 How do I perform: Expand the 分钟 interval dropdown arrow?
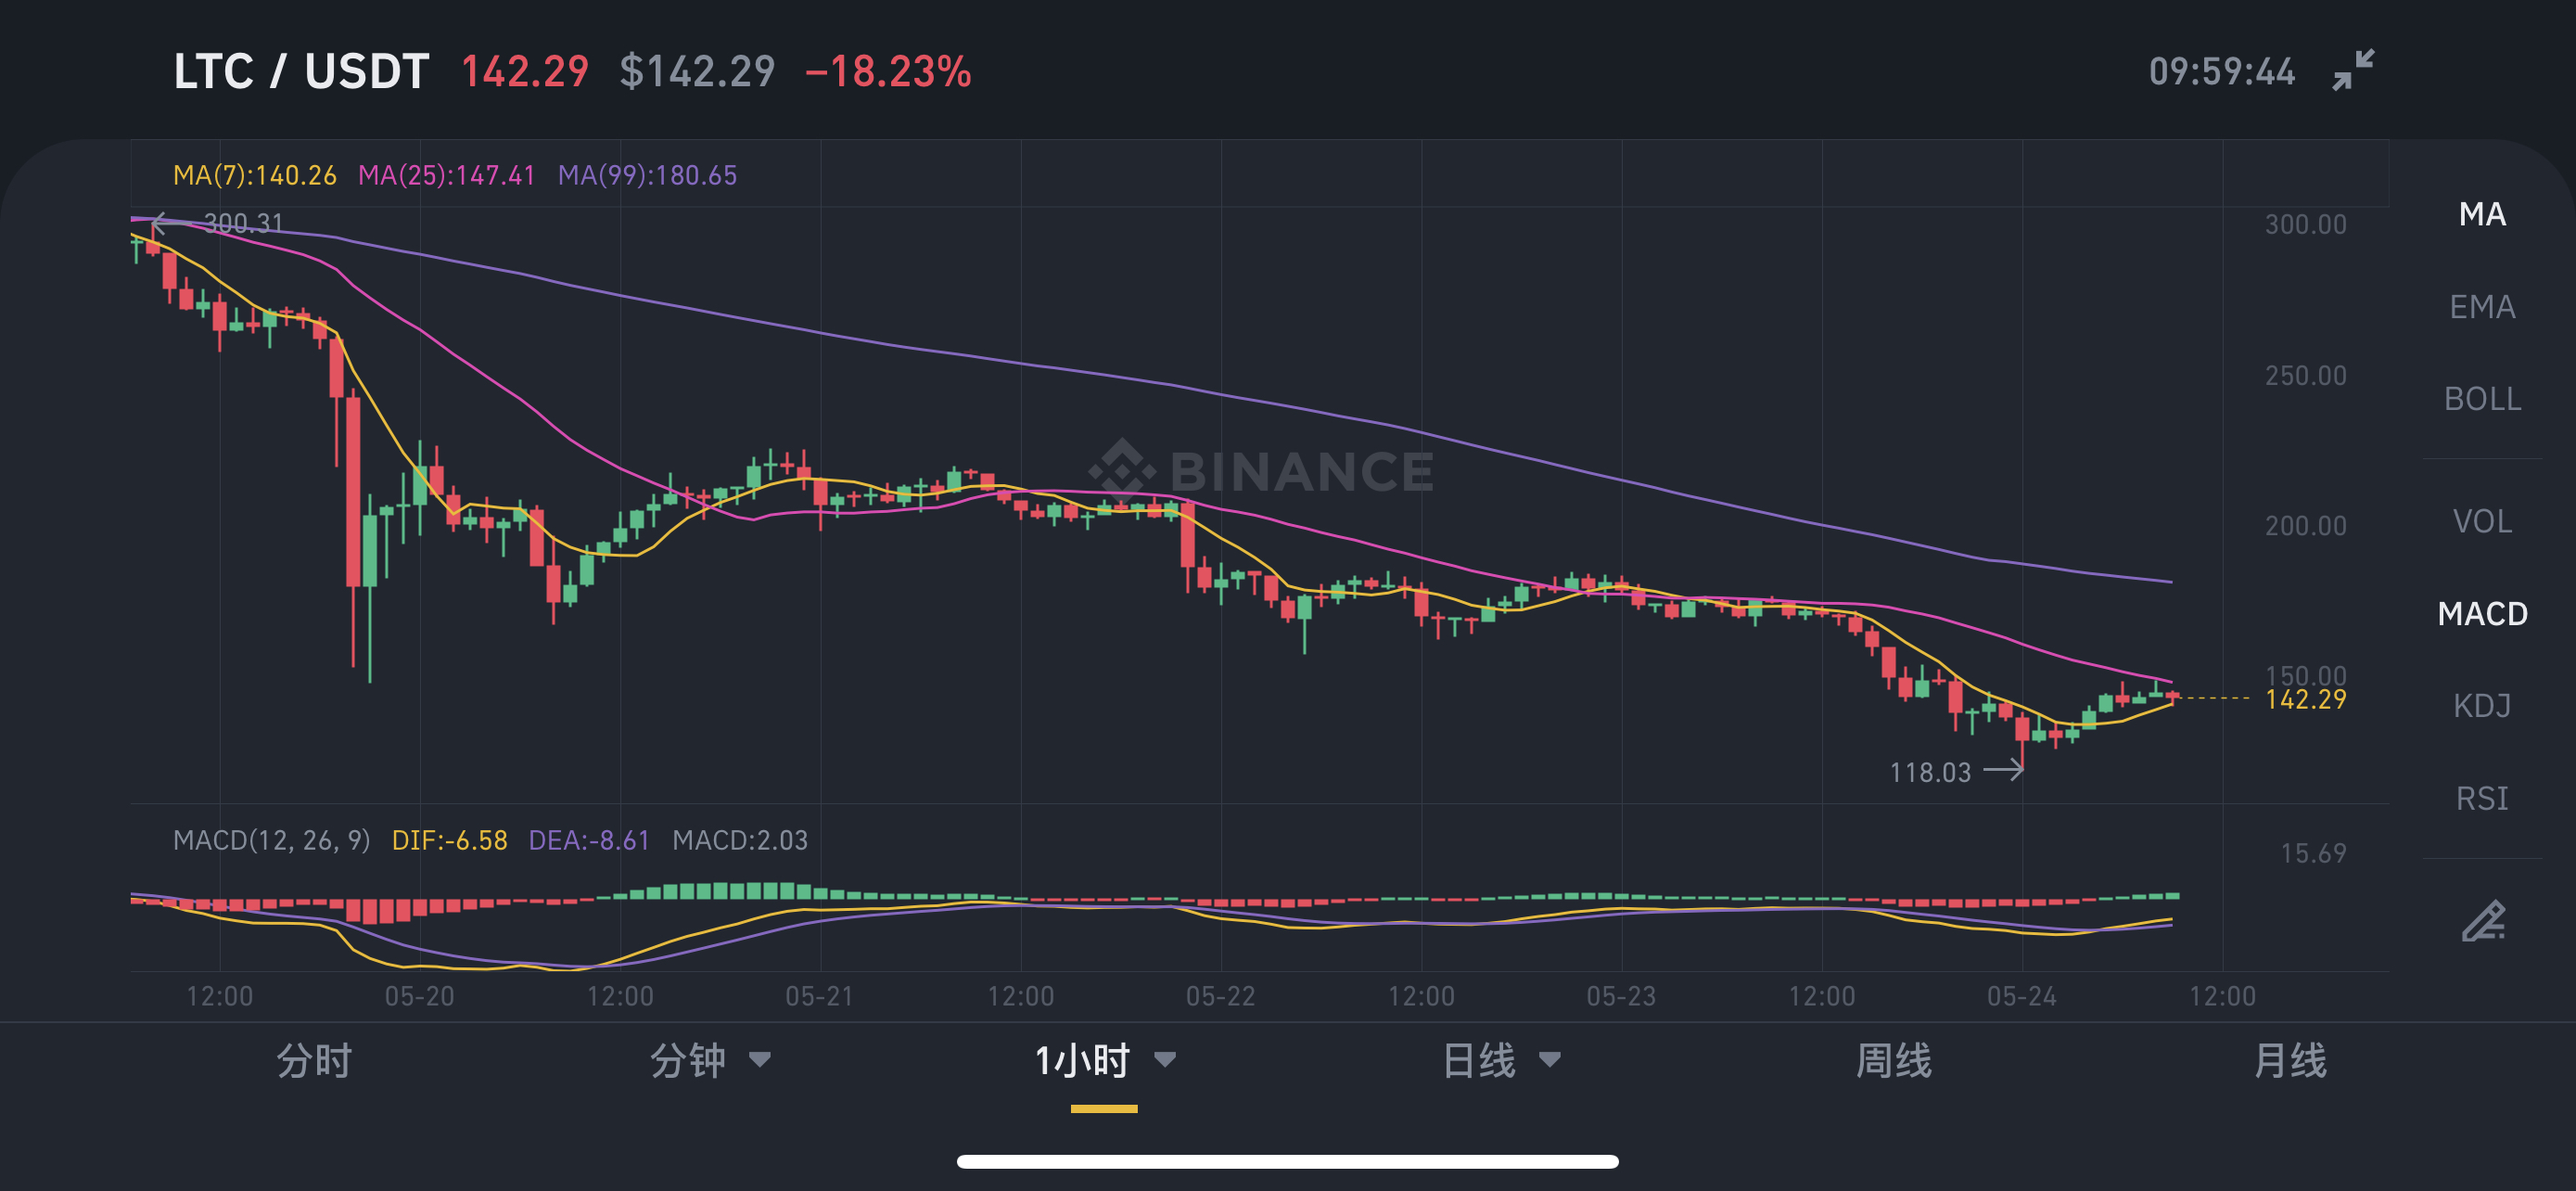point(760,1060)
